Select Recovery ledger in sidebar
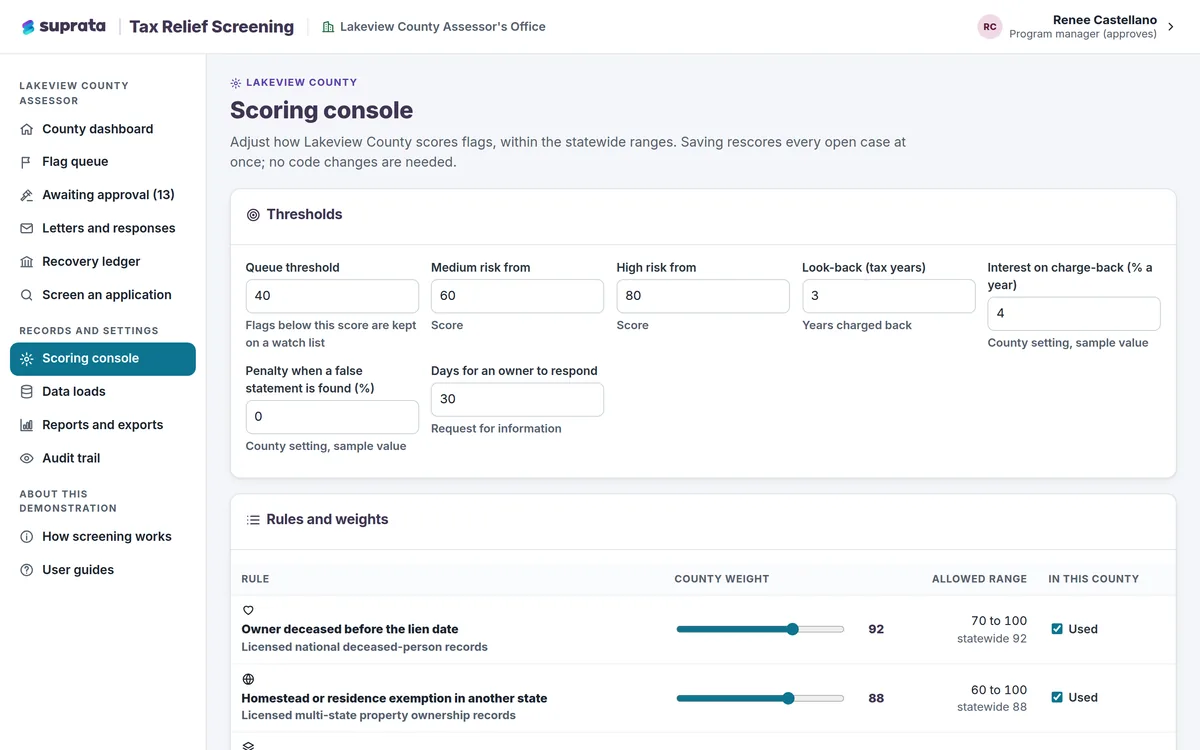Screen dimensions: 1200x750 click(103, 262)
